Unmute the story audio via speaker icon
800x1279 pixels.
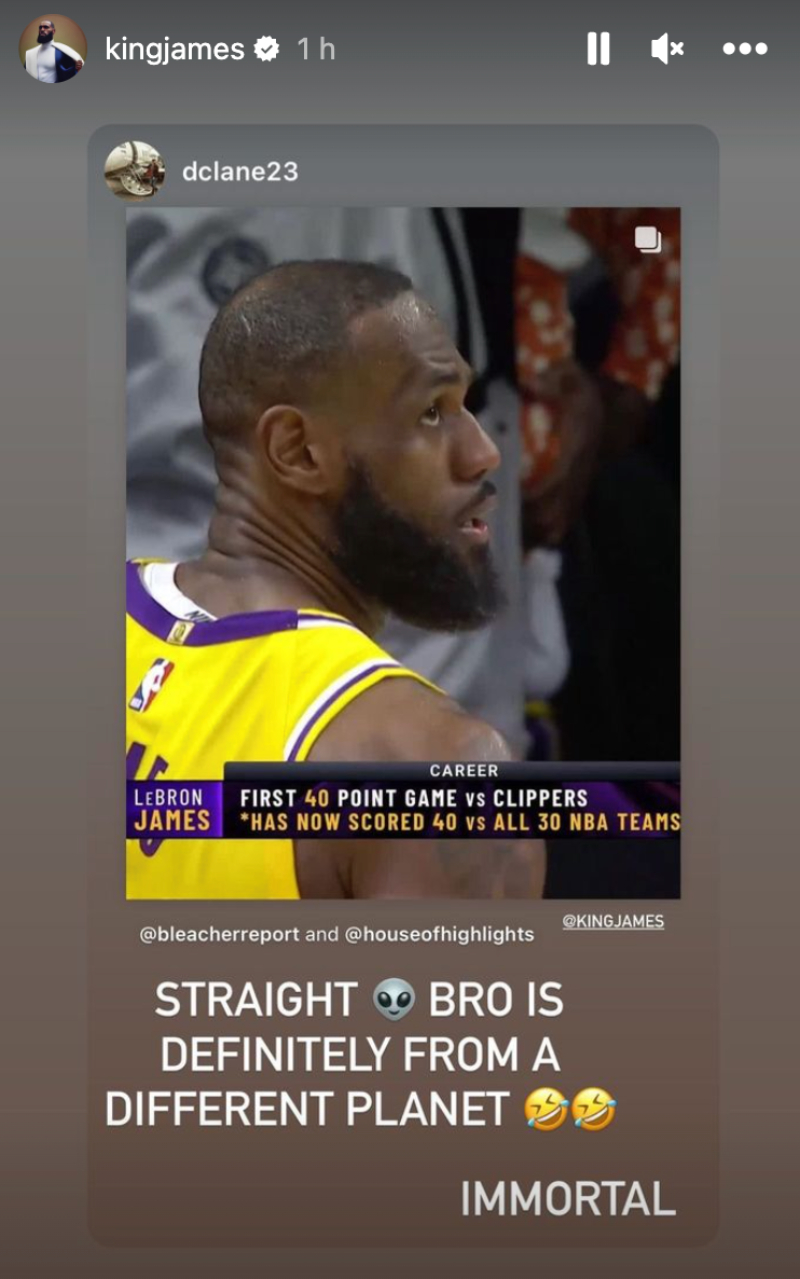(667, 48)
